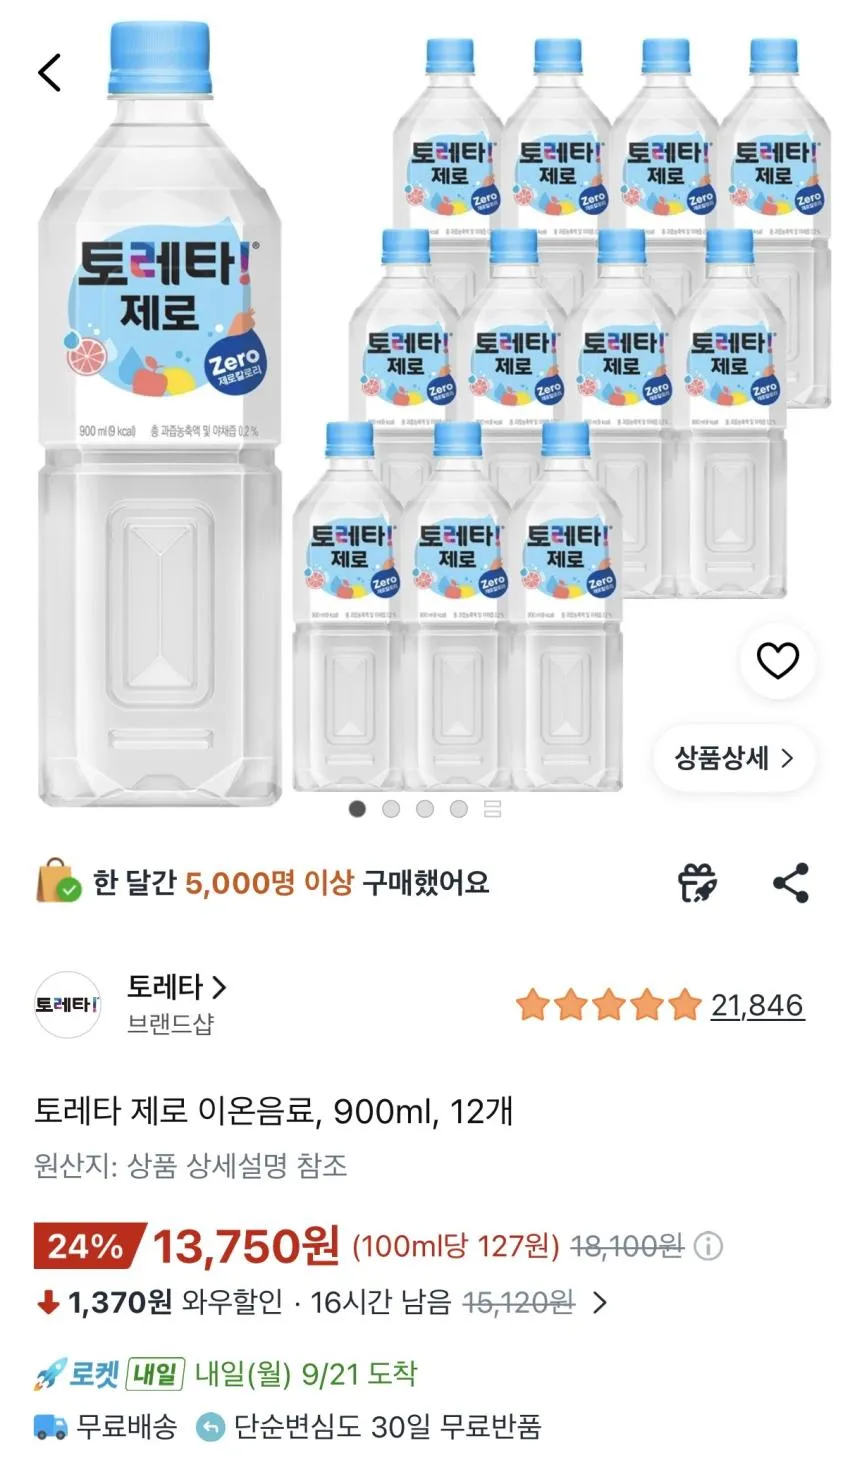The height and width of the screenshot is (1479, 850).
Task: Select the fourth image carousel dot
Action: point(458,808)
